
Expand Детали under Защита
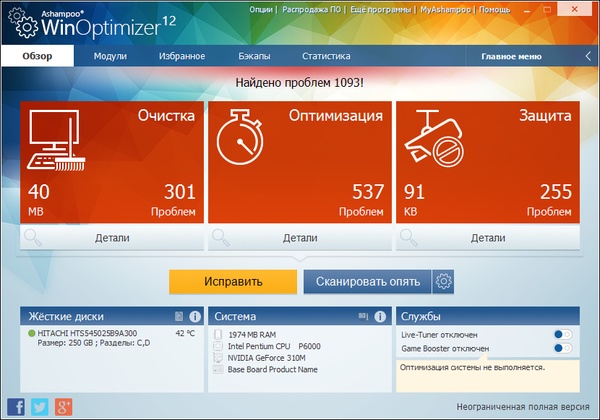(x=487, y=238)
